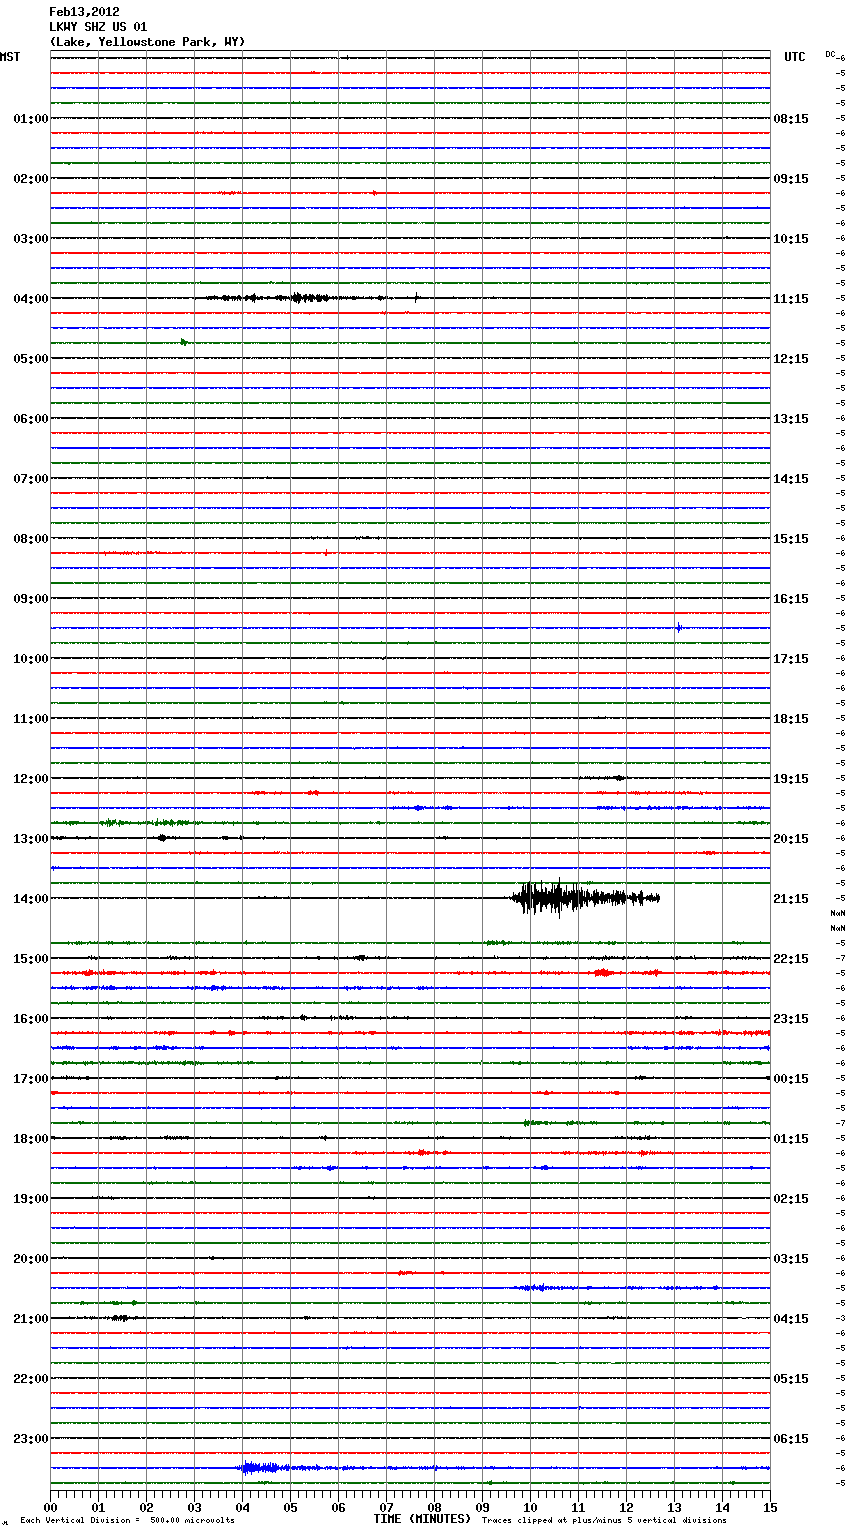Select the 08:00 MST hour label
Image resolution: width=850 pixels, height=1534 pixels.
(x=31, y=539)
